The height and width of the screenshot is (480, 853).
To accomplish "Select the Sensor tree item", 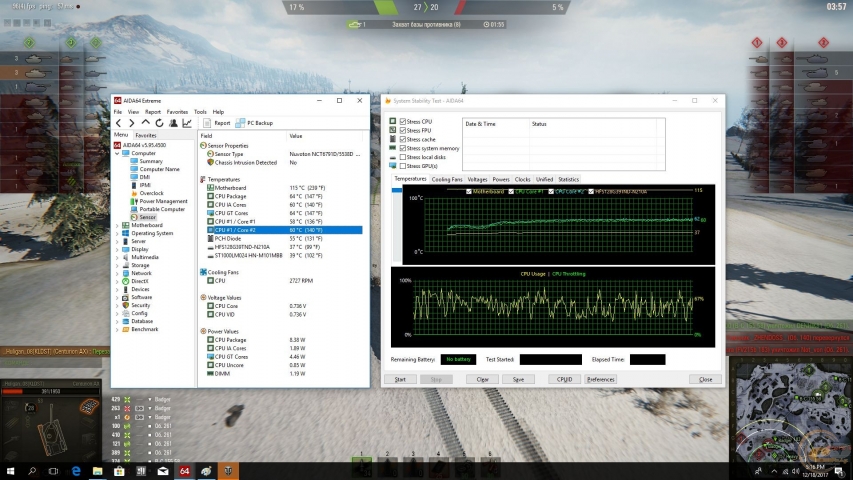I will (147, 217).
